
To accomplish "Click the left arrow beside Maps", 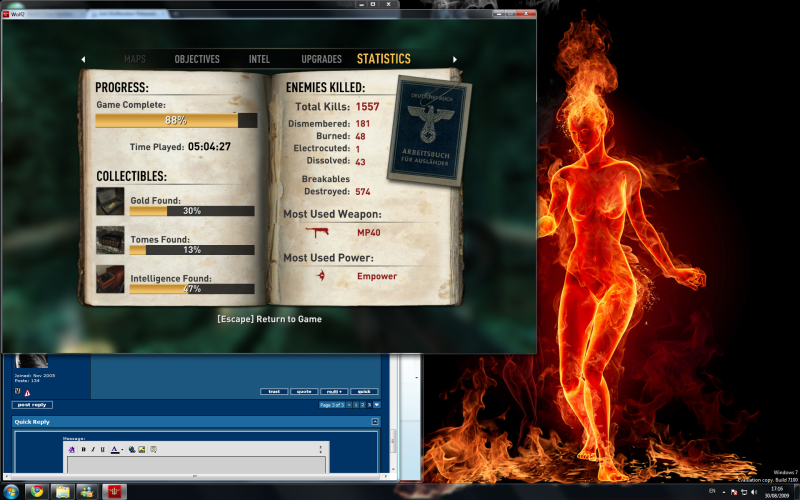I will [x=83, y=59].
